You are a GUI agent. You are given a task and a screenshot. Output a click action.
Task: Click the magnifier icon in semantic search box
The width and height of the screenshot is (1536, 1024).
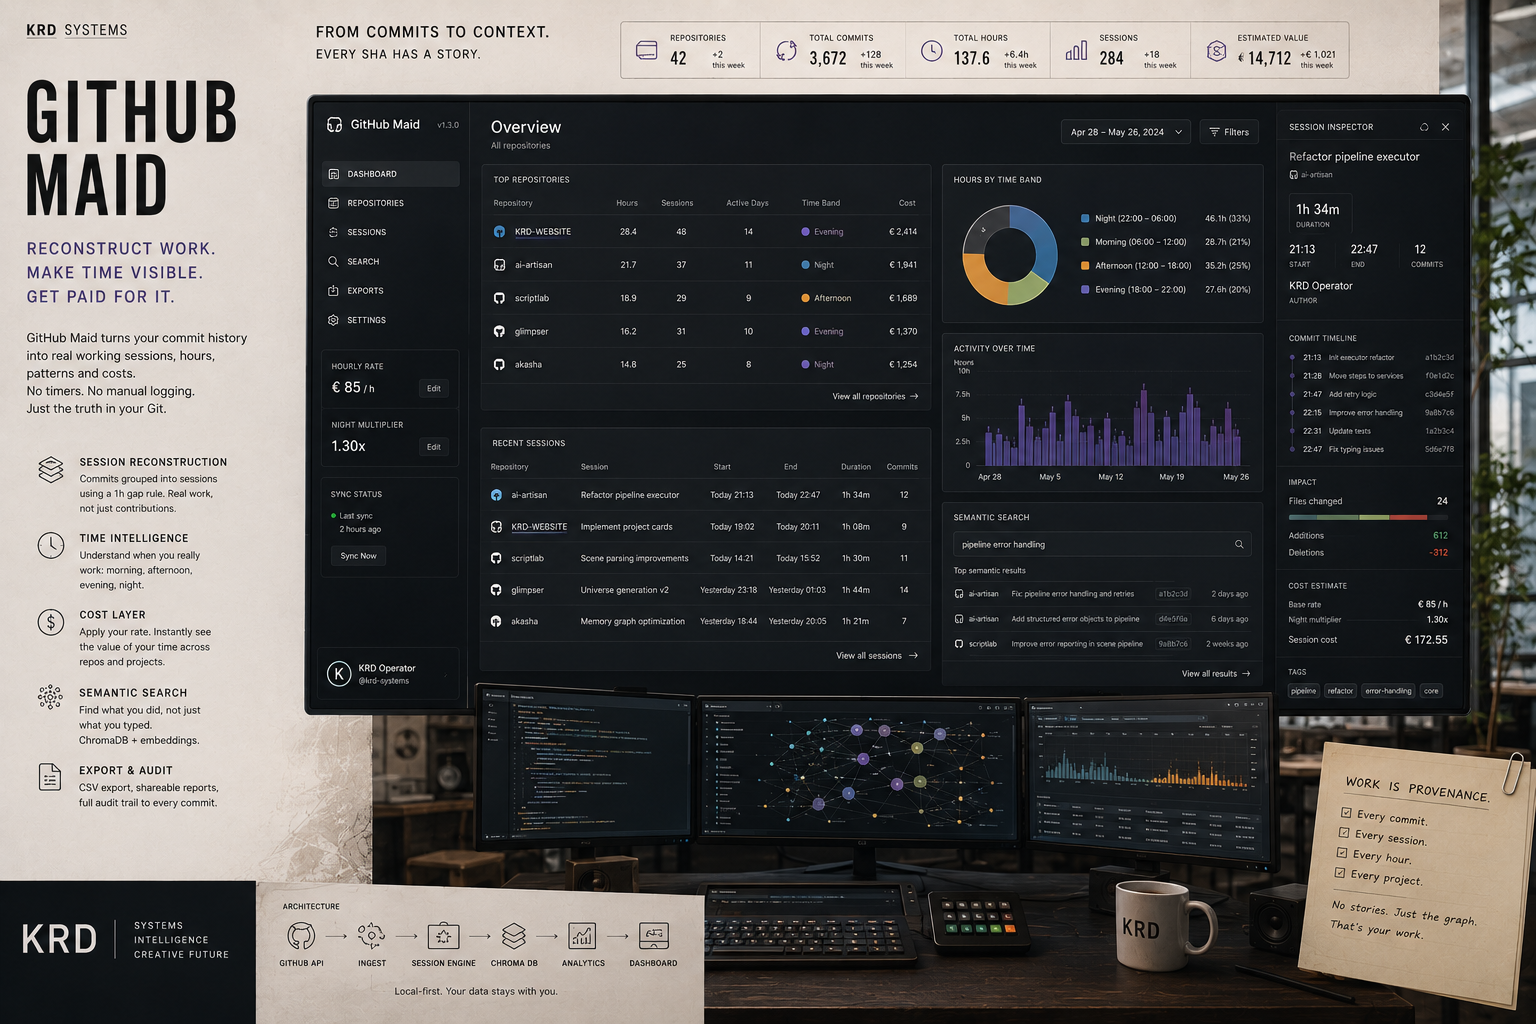click(x=1239, y=544)
